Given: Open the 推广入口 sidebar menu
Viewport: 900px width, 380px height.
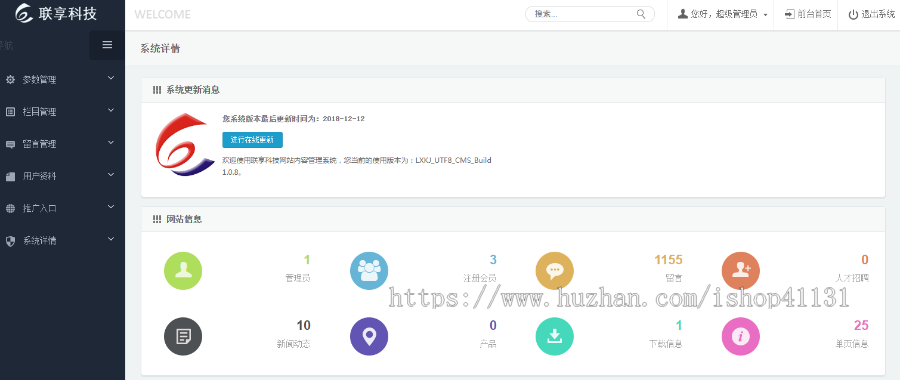Looking at the screenshot, I should tap(62, 208).
